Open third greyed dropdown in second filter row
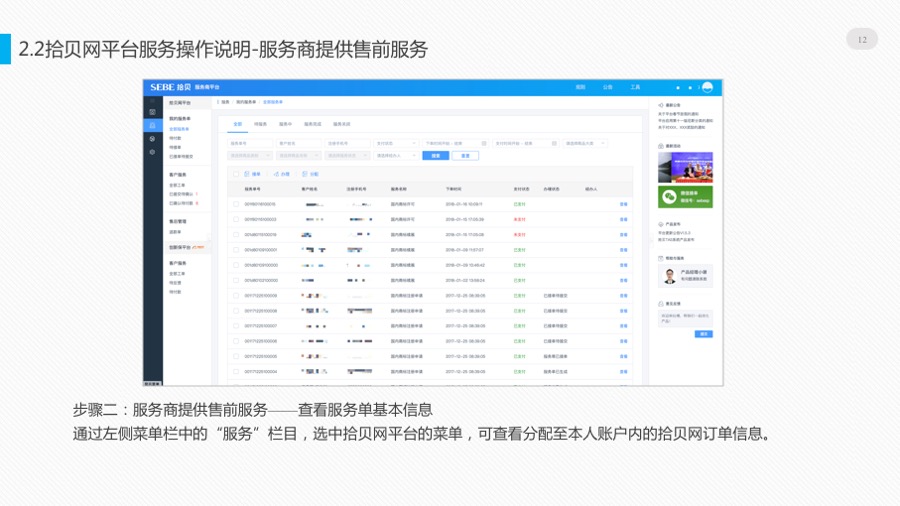Image resolution: width=900 pixels, height=506 pixels. [x=347, y=155]
